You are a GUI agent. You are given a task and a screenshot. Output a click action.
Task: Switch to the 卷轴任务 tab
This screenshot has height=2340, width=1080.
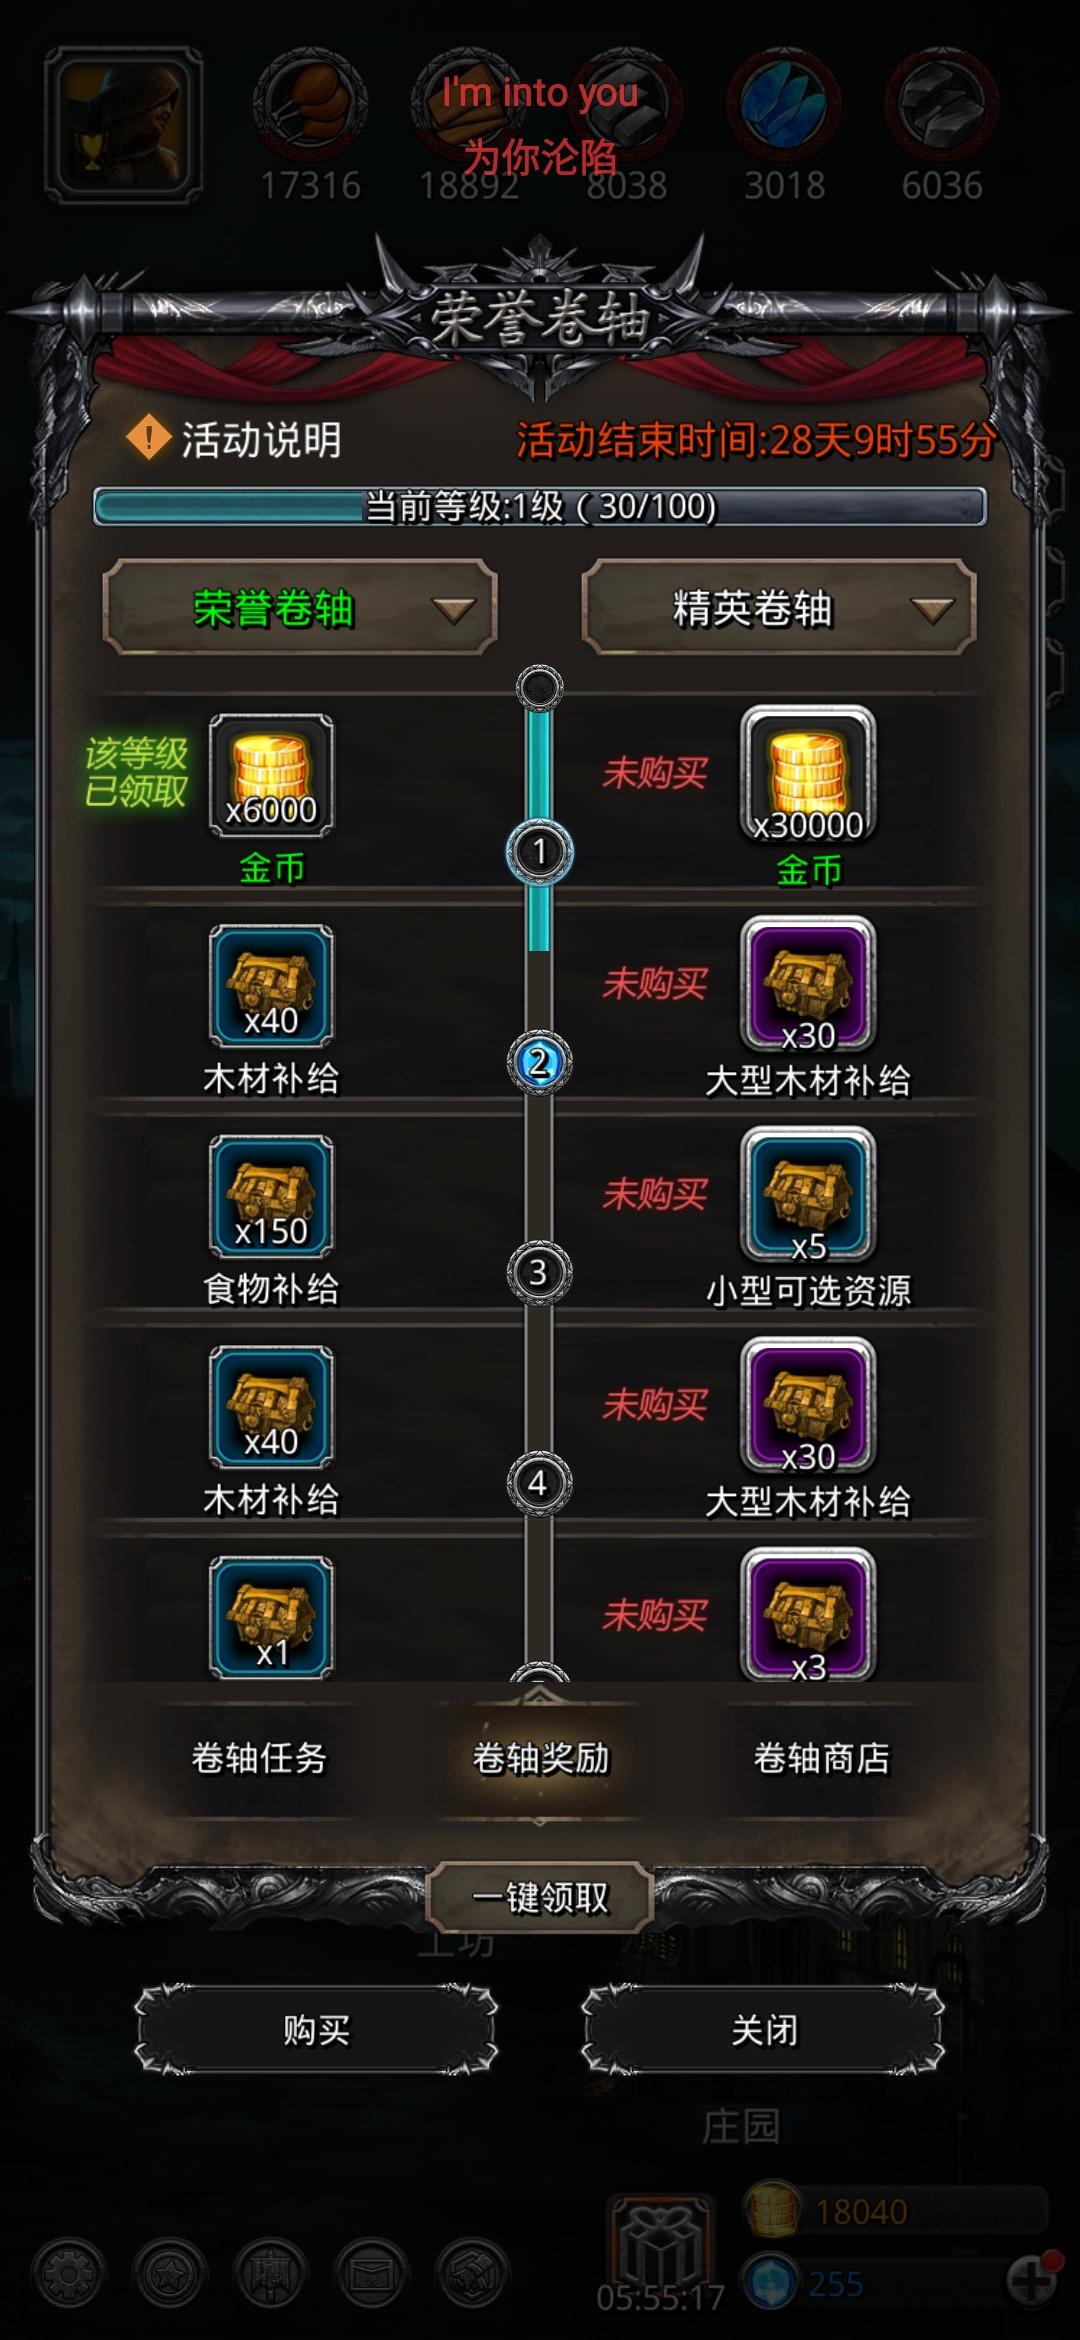(259, 1757)
